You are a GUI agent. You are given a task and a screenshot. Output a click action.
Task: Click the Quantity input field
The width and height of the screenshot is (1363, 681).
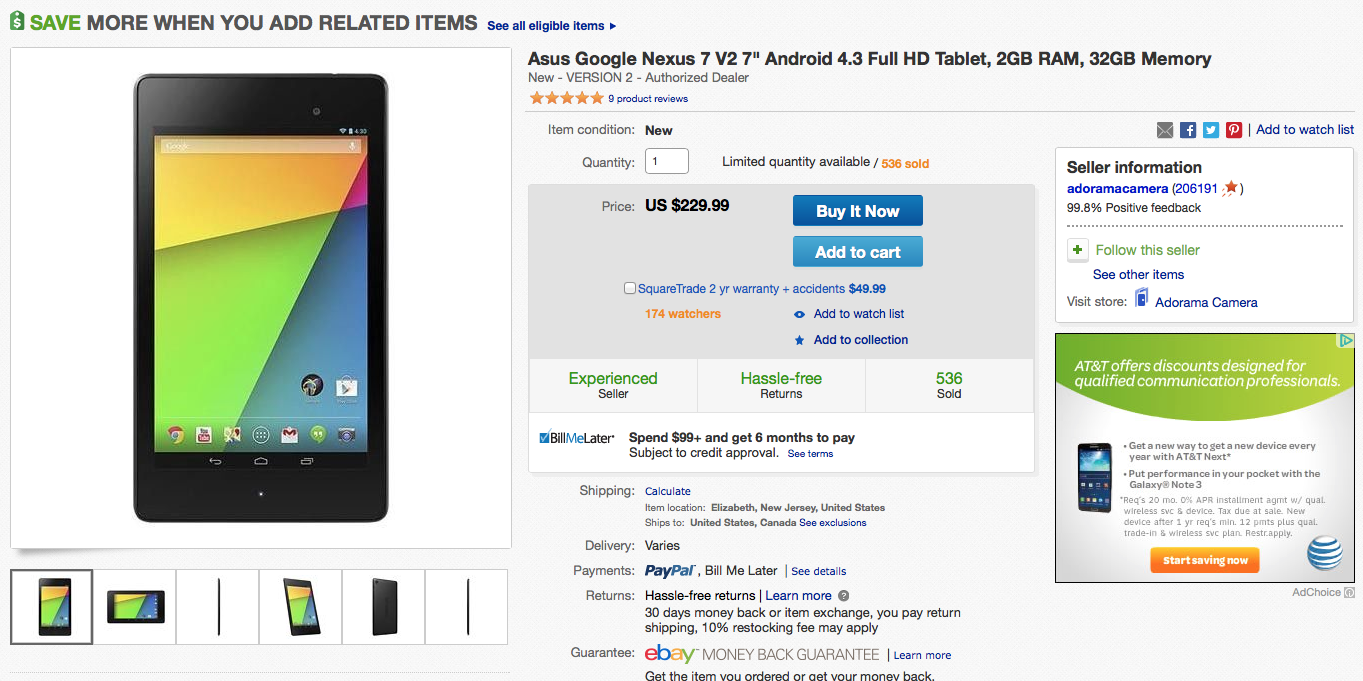[x=666, y=161]
